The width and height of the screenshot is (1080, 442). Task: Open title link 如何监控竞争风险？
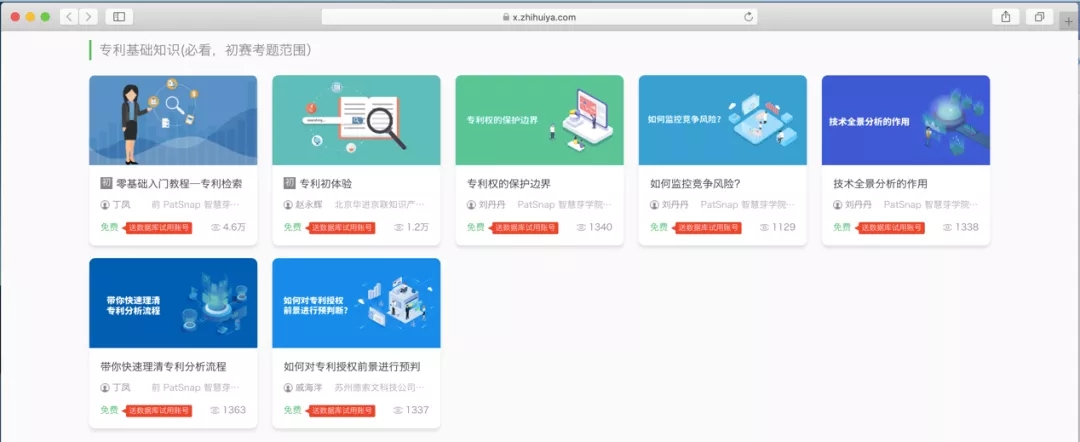click(695, 184)
